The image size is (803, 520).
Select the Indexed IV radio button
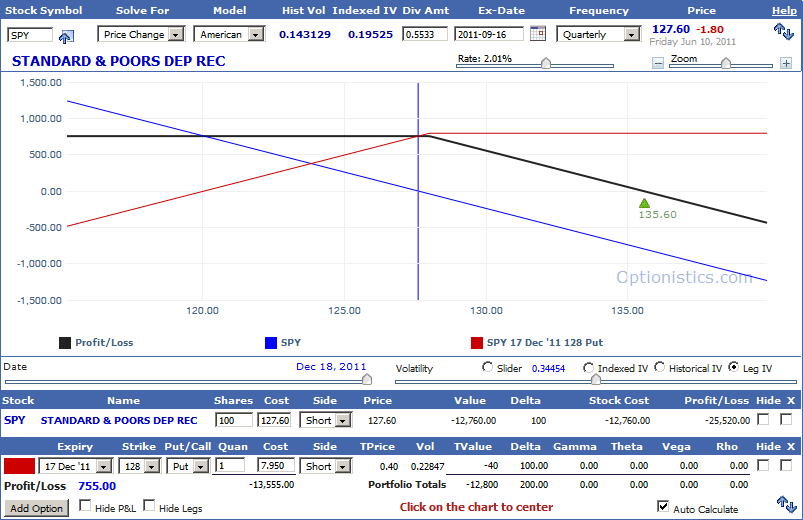click(x=588, y=367)
